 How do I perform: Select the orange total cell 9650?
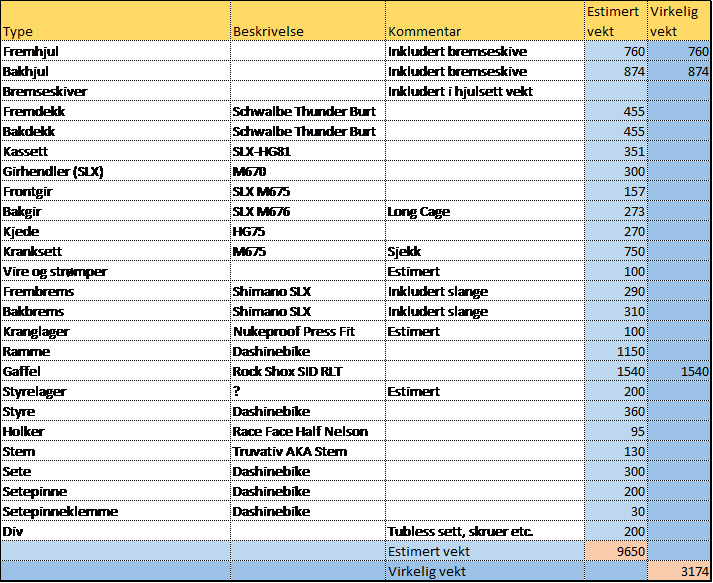pyautogui.click(x=615, y=551)
